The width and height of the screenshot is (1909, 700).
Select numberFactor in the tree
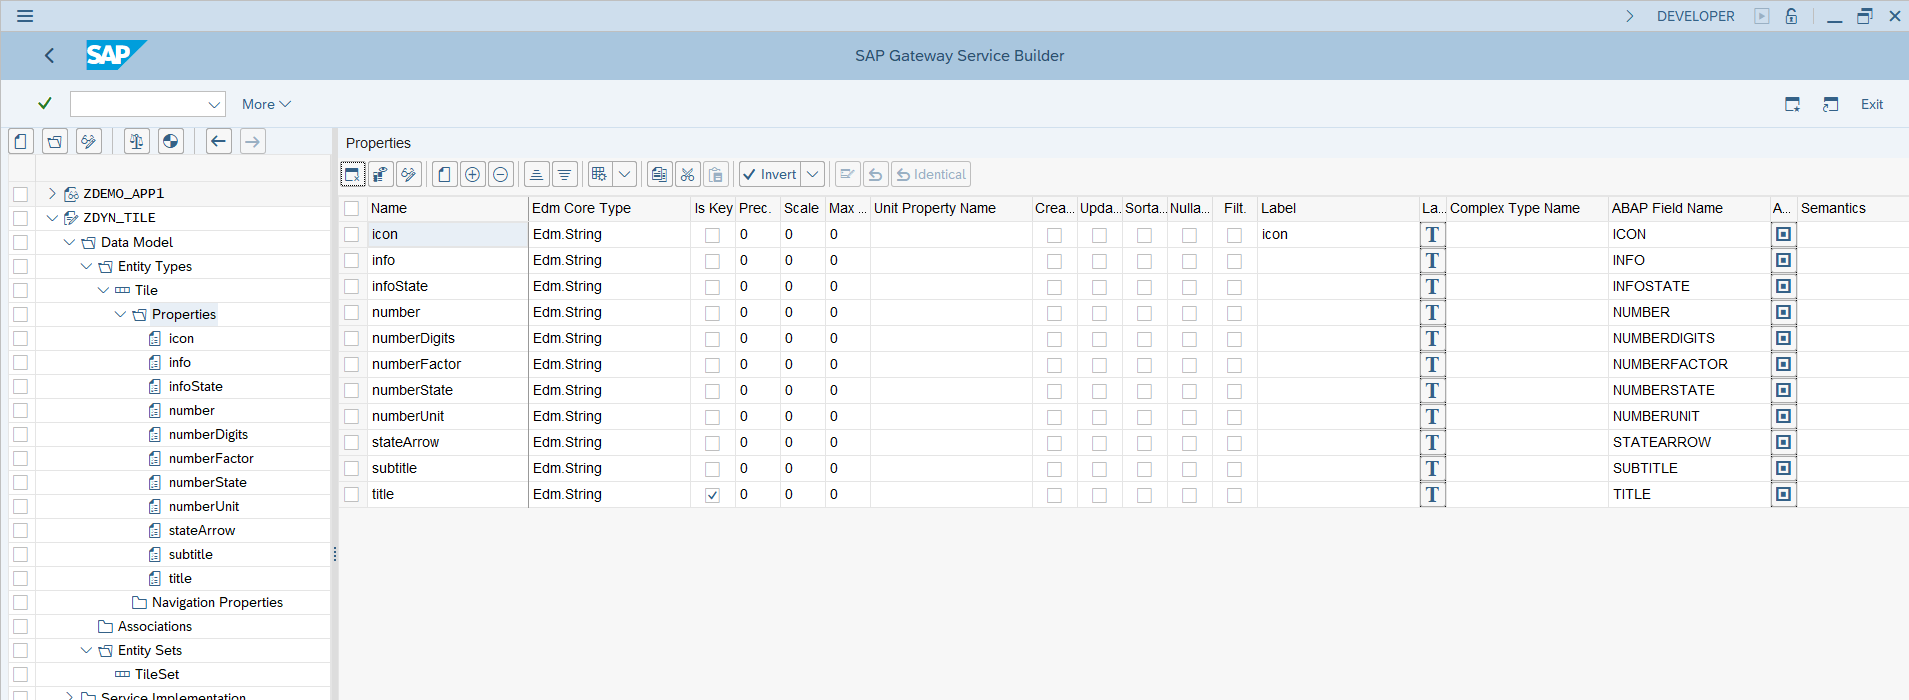point(211,458)
